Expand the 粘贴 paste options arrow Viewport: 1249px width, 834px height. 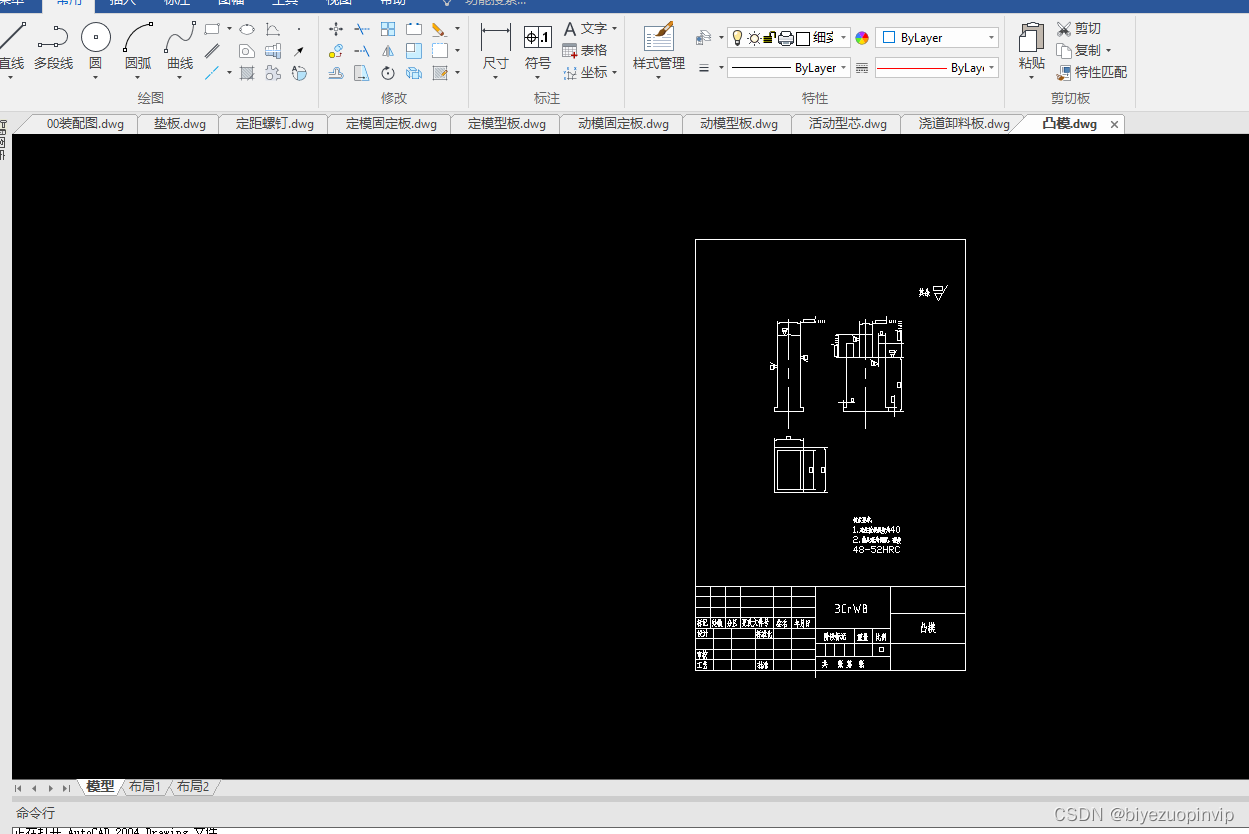1032,77
